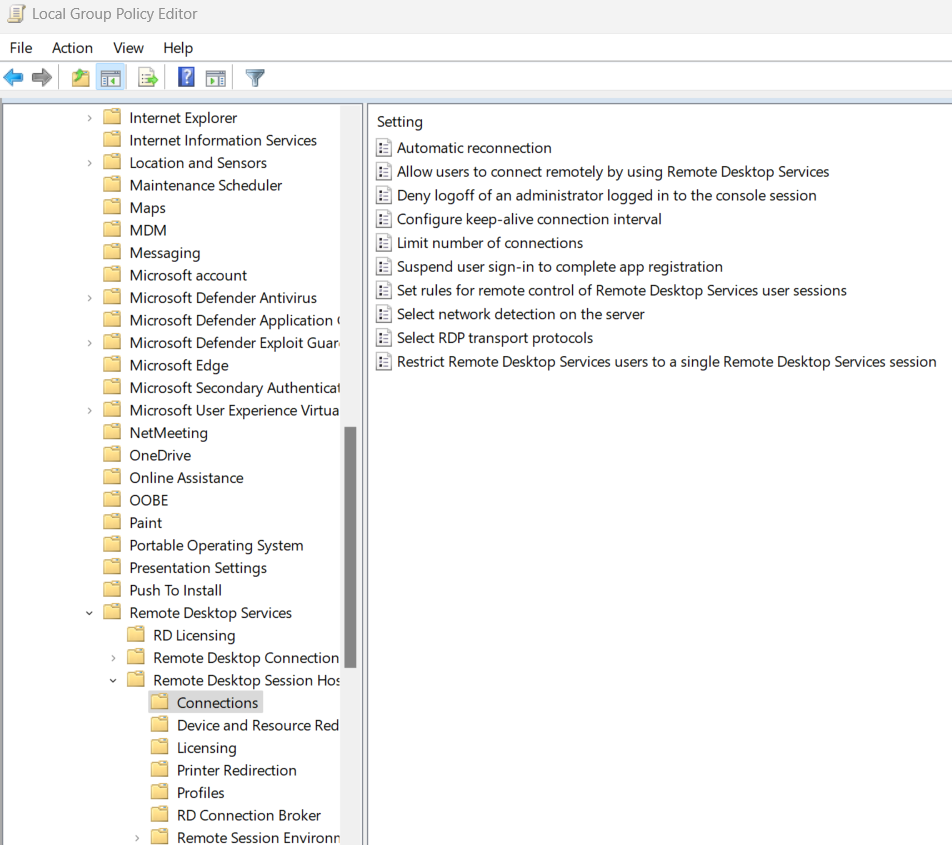Open the View menu
Image resolution: width=952 pixels, height=845 pixels.
128,48
